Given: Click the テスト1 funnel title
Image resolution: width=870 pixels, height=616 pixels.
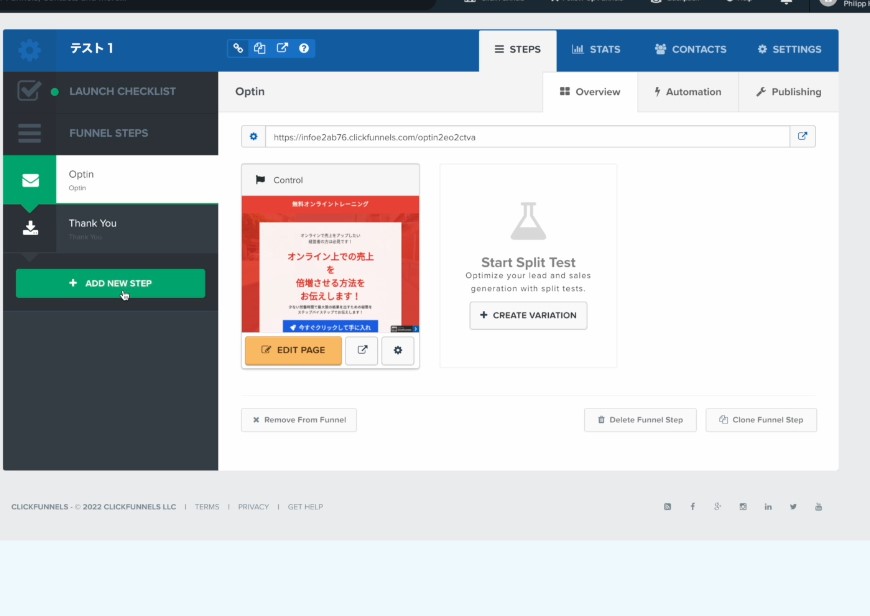Looking at the screenshot, I should [x=92, y=49].
